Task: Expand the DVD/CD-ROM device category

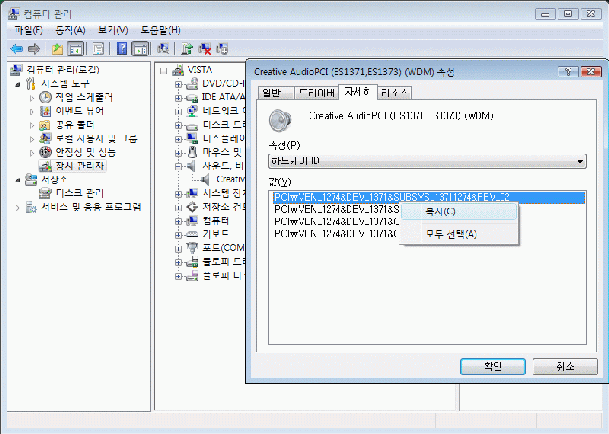Action: point(178,84)
